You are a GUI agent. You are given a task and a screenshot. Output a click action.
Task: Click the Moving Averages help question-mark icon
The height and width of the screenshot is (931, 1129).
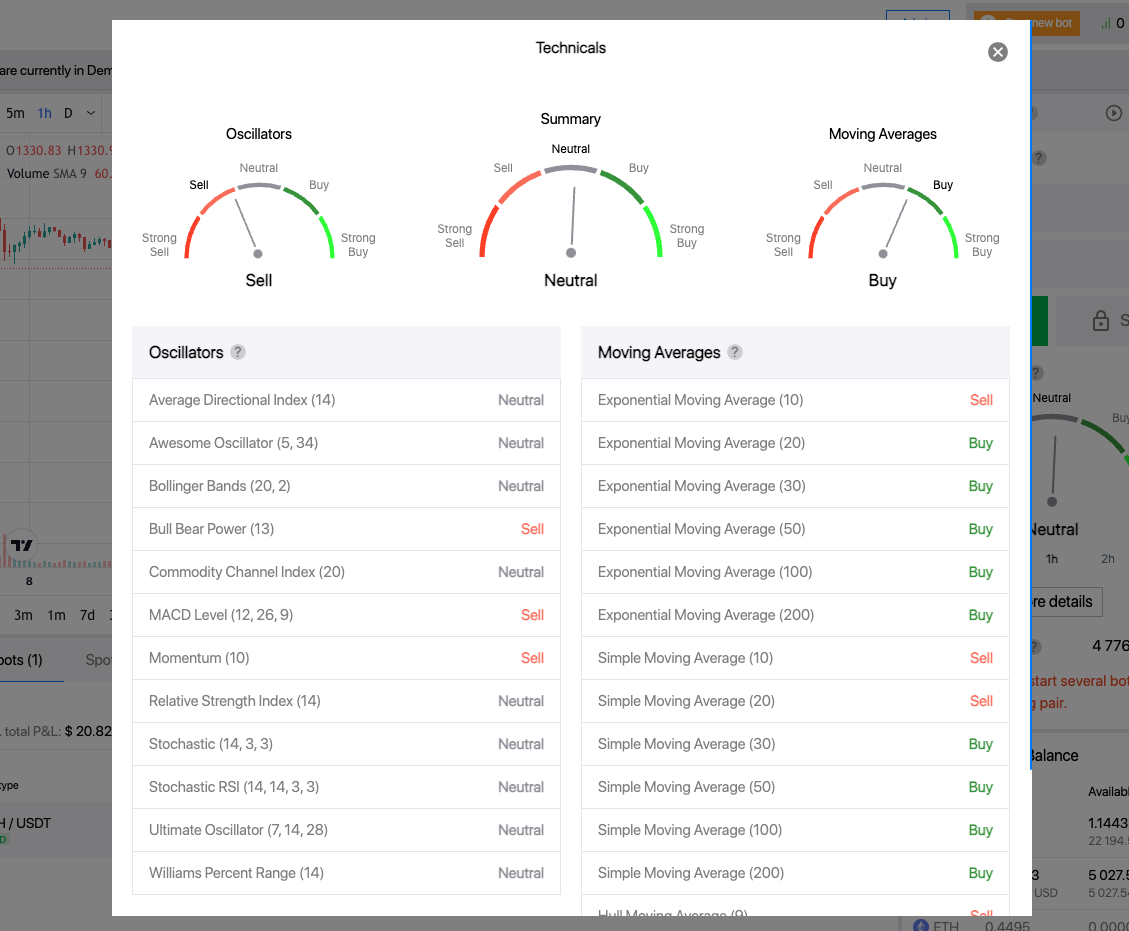point(735,352)
